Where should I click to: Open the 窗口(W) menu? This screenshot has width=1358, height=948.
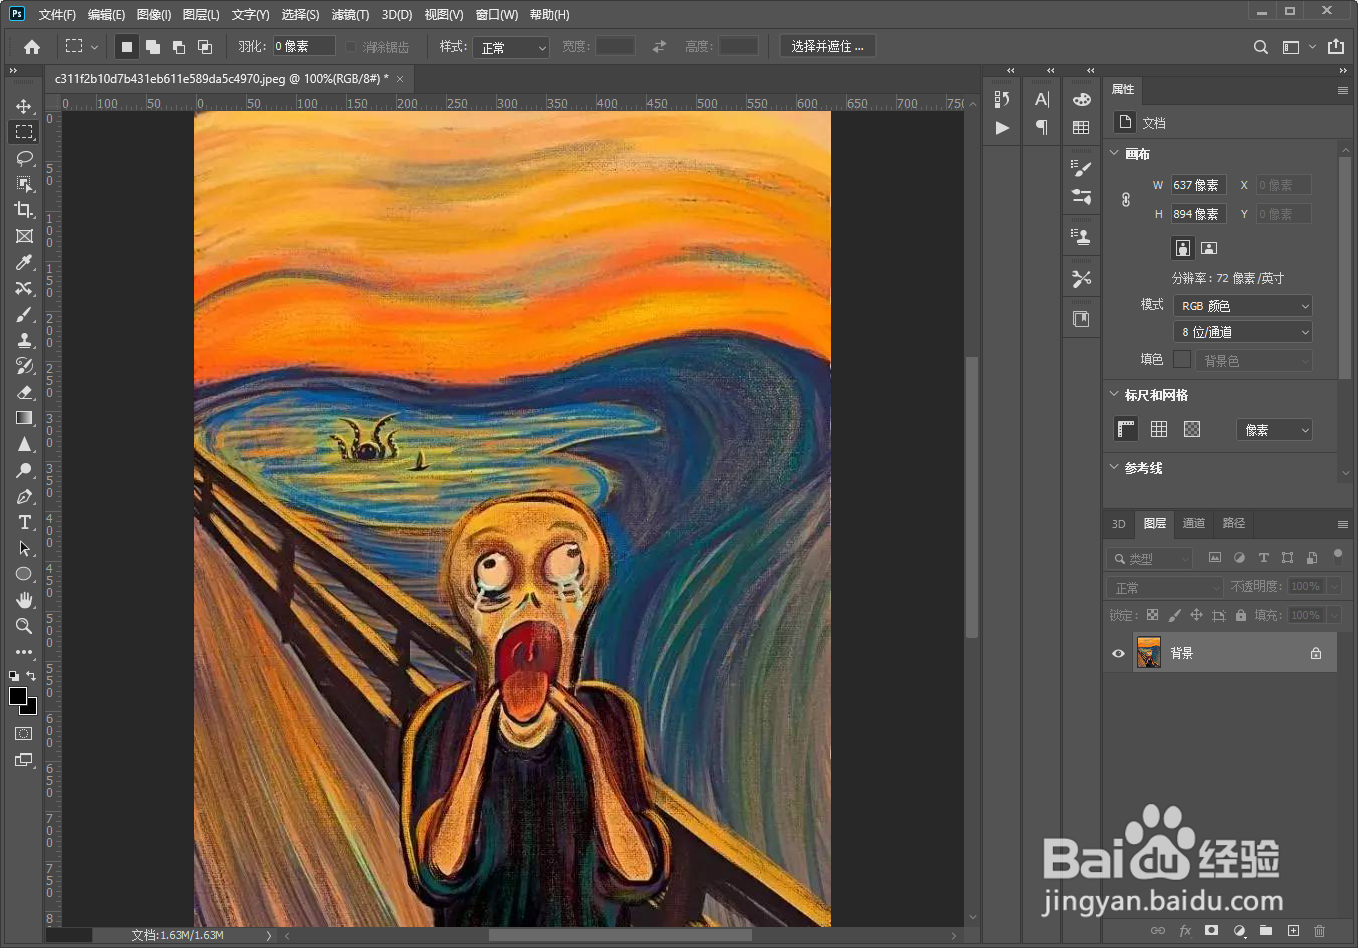[497, 15]
